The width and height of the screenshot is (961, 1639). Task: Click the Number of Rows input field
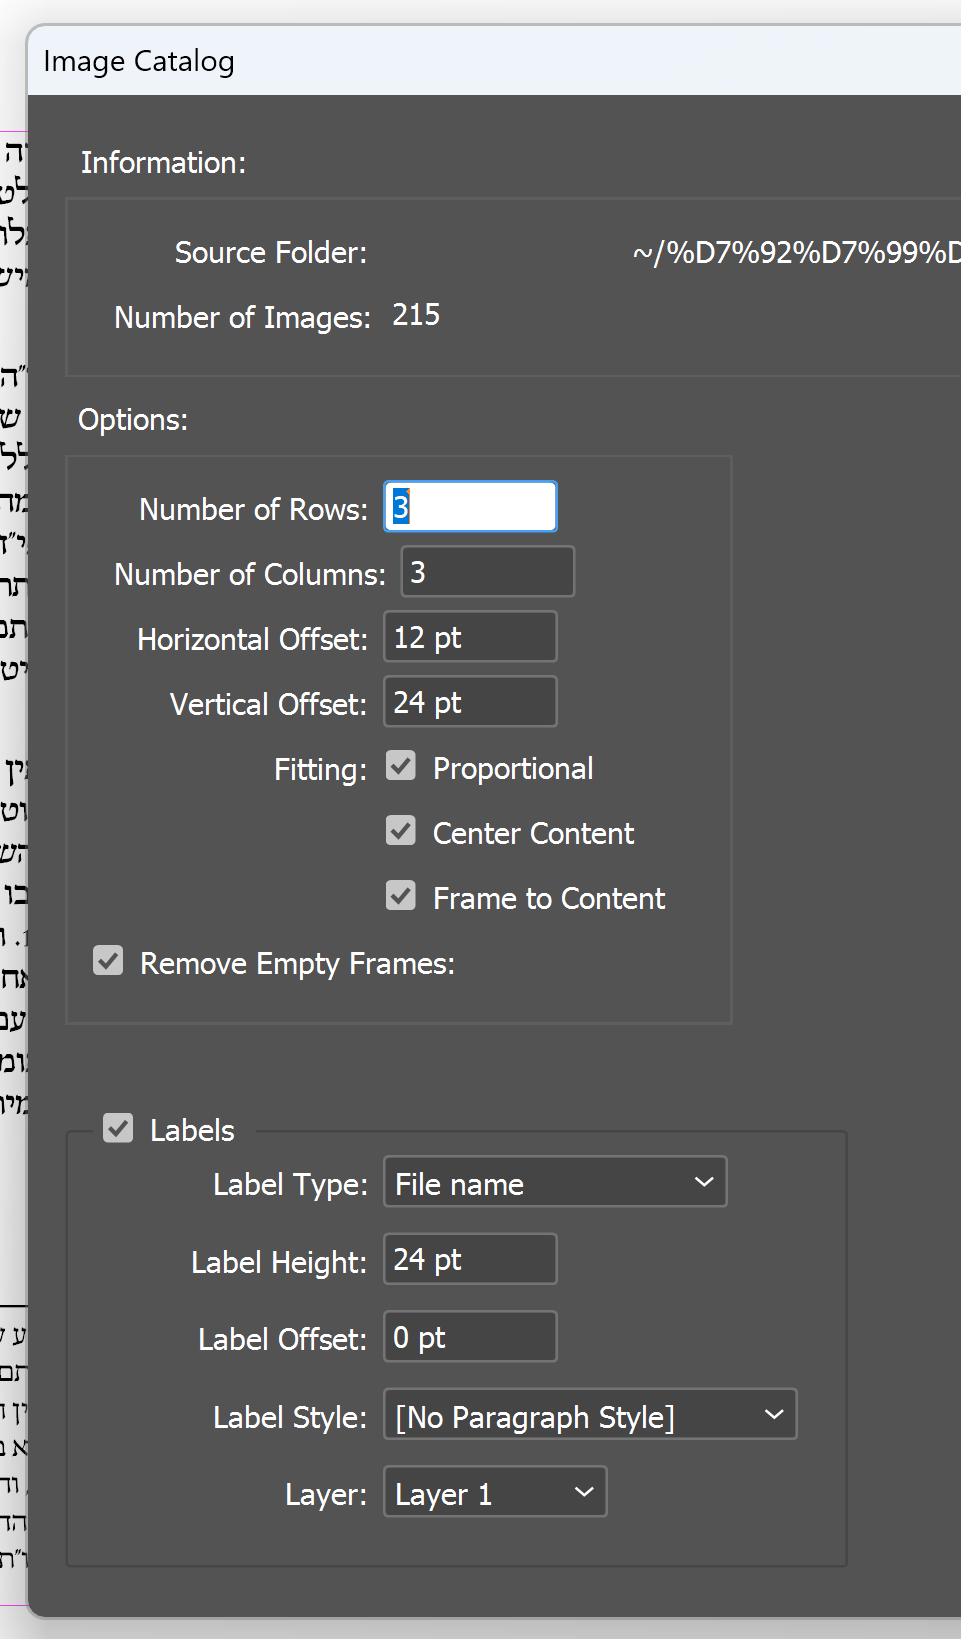pos(470,507)
